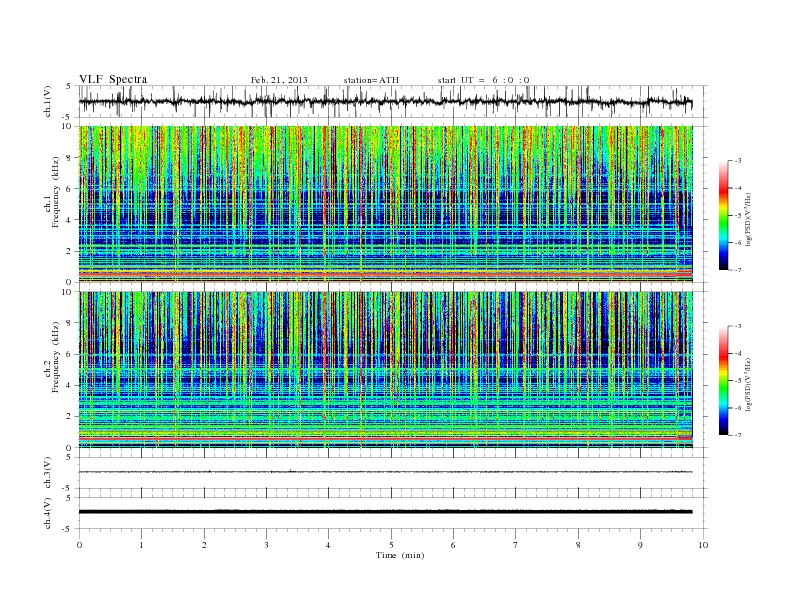Image resolution: width=792 pixels, height=612 pixels.
Task: Click the time axis tick label "4"
Action: pos(329,545)
